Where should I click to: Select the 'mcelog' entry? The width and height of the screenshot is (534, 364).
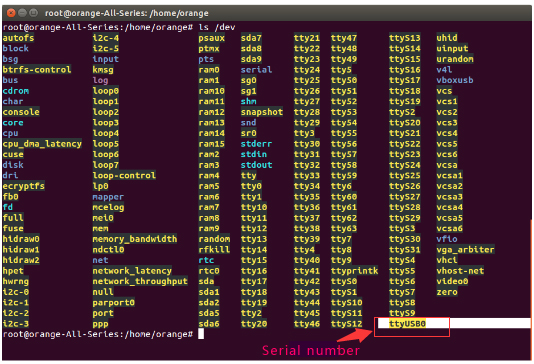click(x=108, y=207)
